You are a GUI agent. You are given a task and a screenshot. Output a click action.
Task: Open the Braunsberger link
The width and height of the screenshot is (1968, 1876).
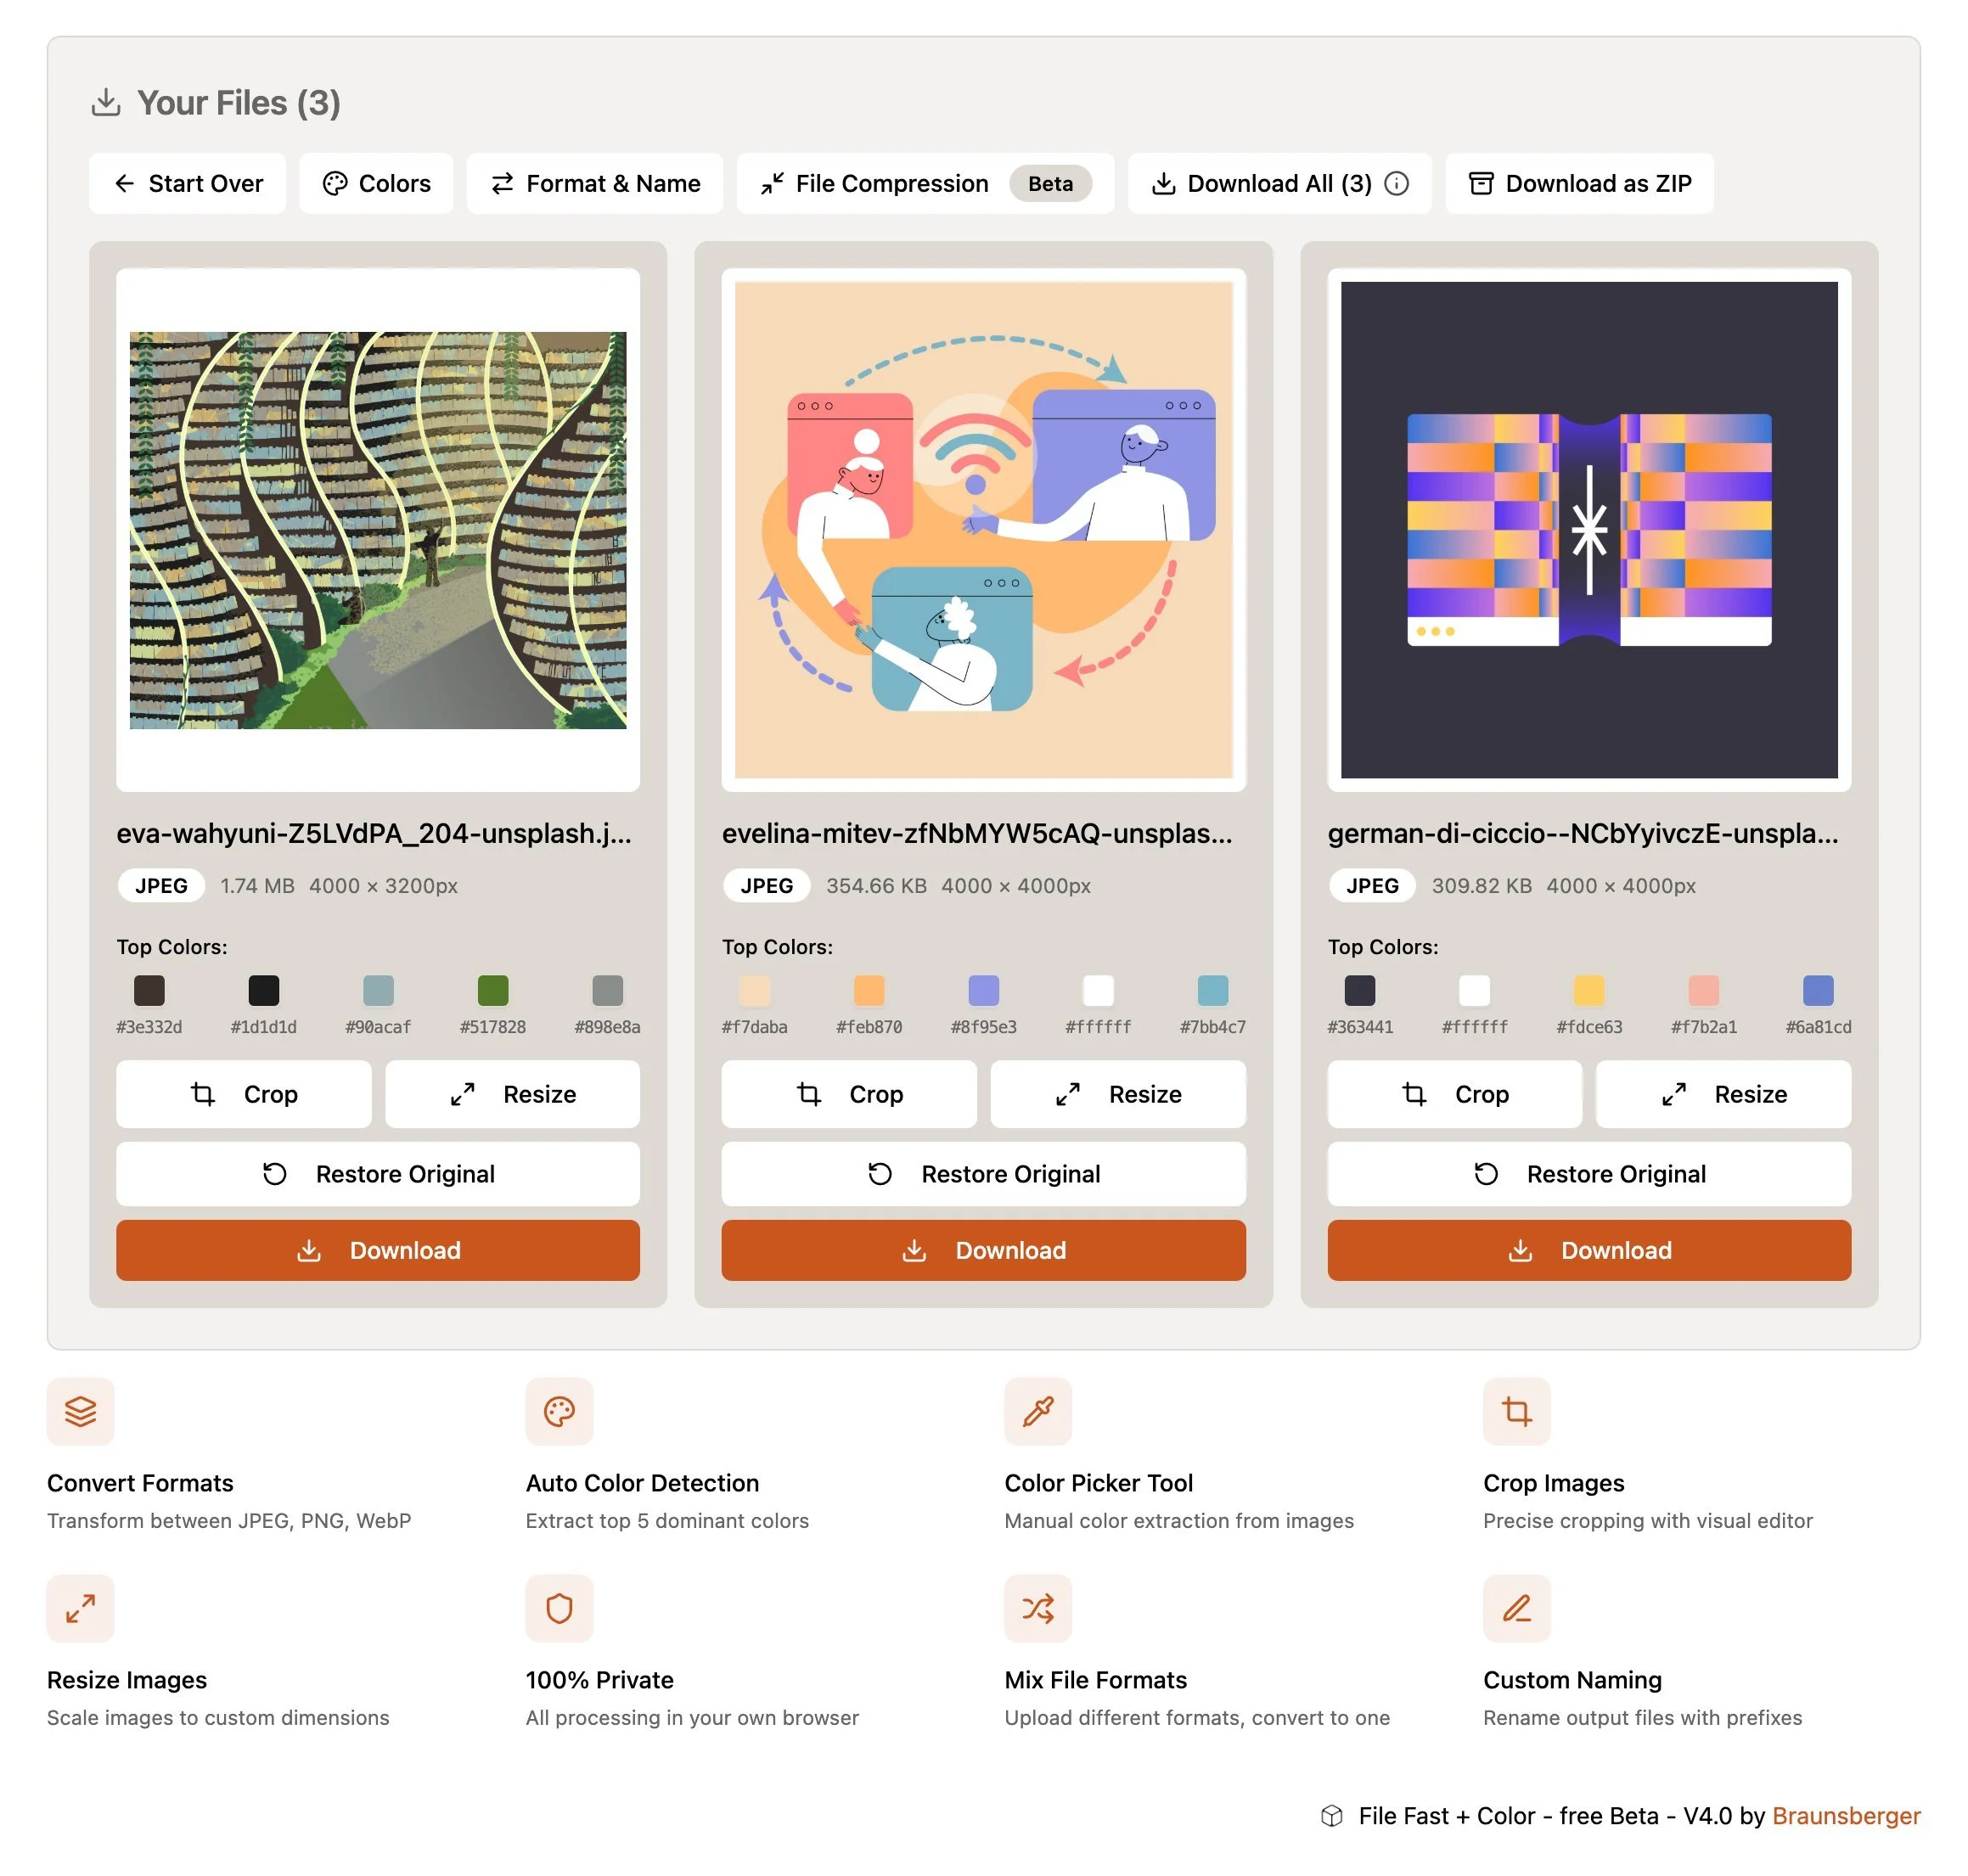pyautogui.click(x=1845, y=1815)
